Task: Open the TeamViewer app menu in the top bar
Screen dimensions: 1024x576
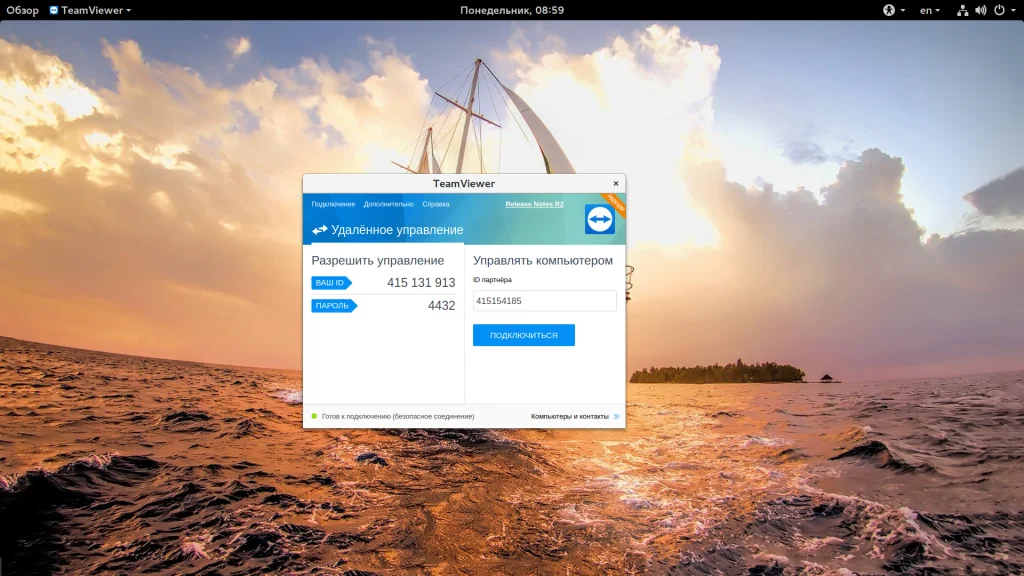Action: pos(90,10)
